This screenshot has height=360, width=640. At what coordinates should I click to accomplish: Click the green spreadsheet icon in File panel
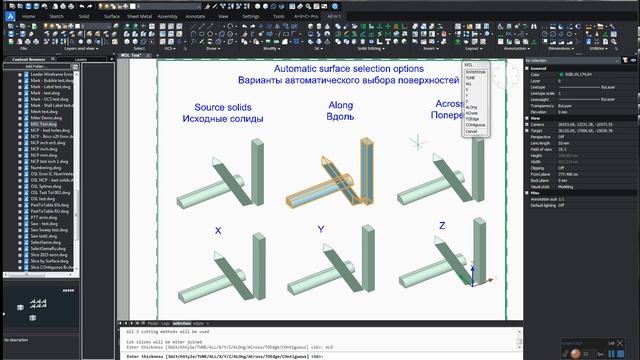pyautogui.click(x=11, y=42)
